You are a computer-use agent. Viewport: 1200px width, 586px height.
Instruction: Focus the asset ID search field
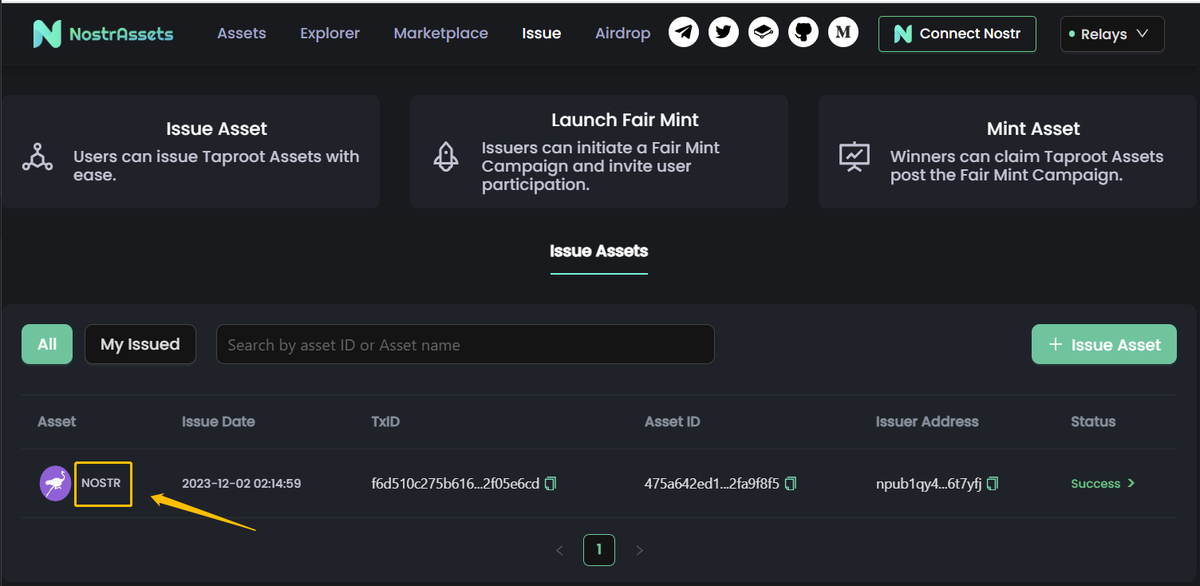[465, 344]
